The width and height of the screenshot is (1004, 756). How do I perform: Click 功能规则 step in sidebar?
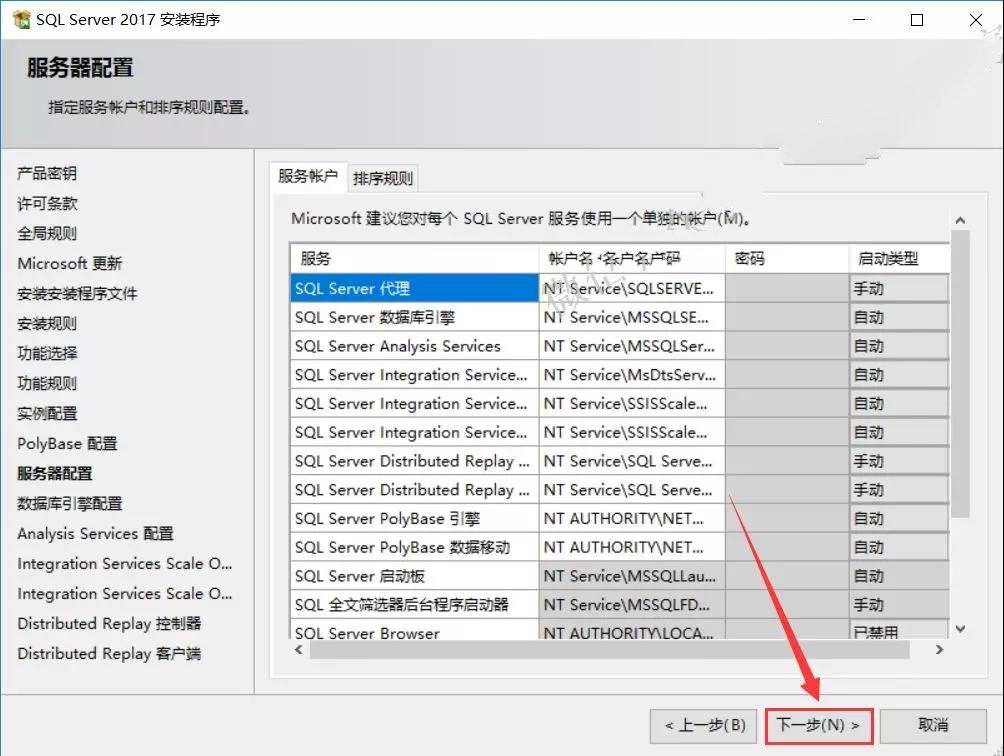tap(47, 383)
